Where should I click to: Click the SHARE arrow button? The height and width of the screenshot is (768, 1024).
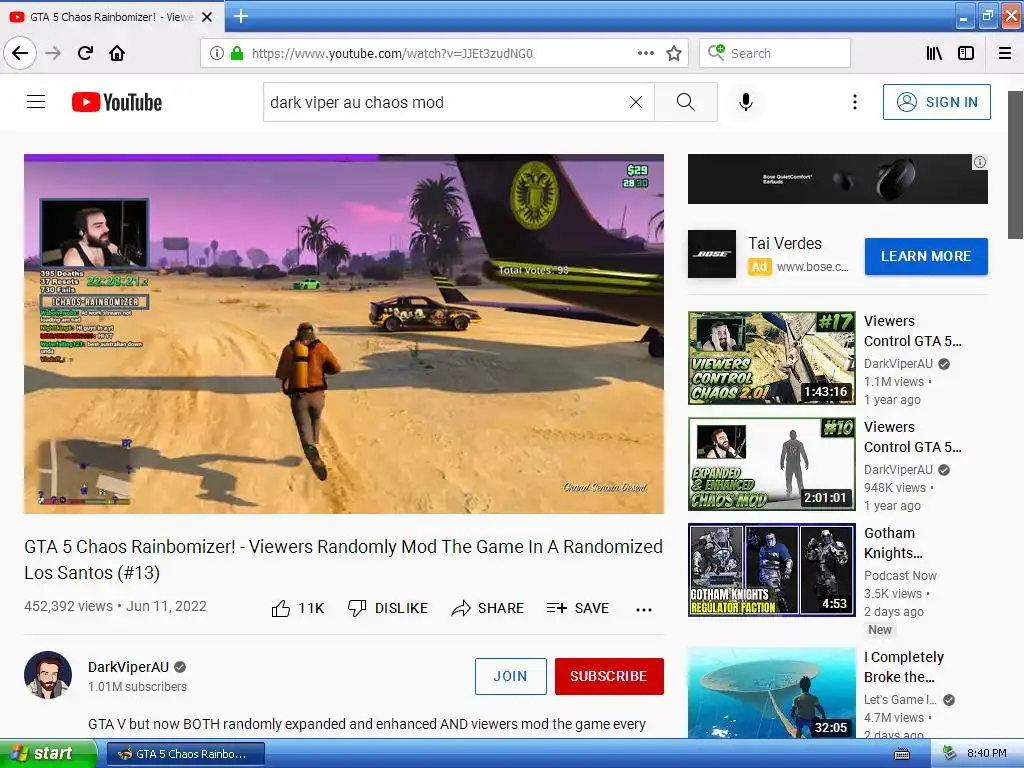tap(488, 609)
